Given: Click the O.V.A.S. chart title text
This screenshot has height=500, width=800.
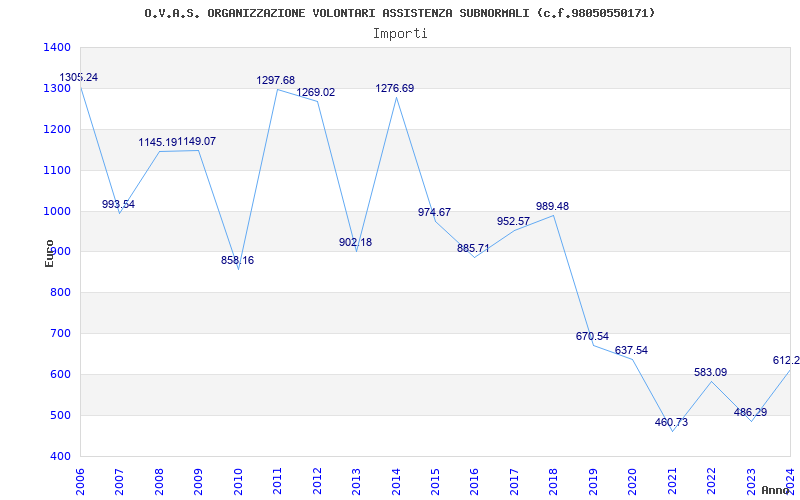Looking at the screenshot, I should click(400, 13).
